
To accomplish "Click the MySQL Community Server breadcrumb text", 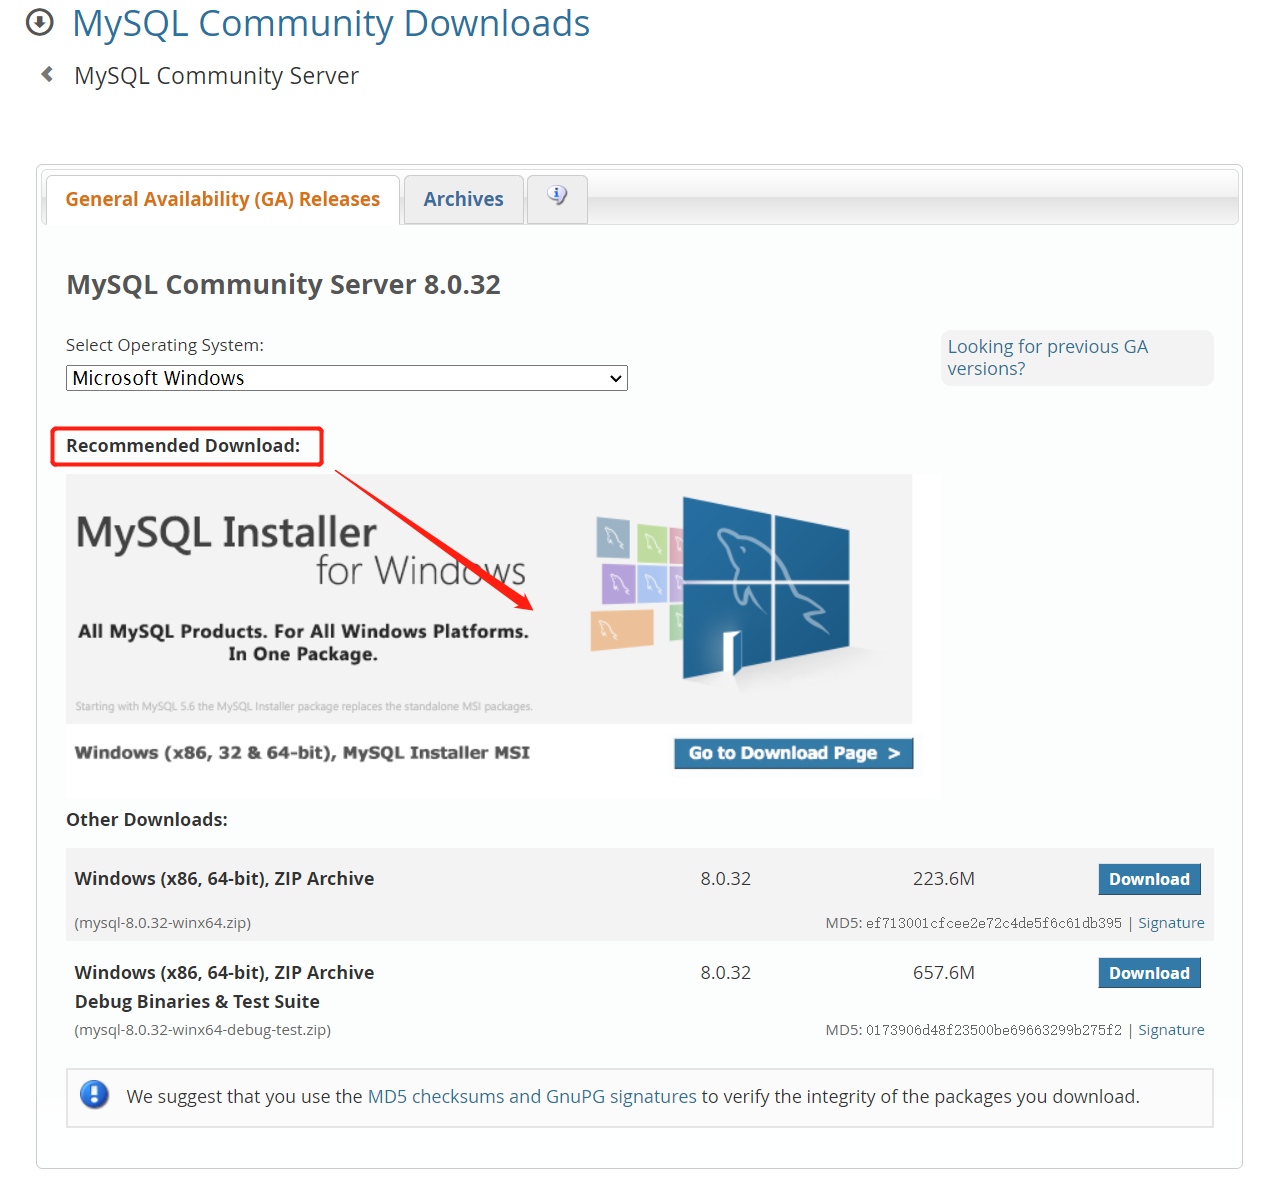I will click(x=216, y=76).
